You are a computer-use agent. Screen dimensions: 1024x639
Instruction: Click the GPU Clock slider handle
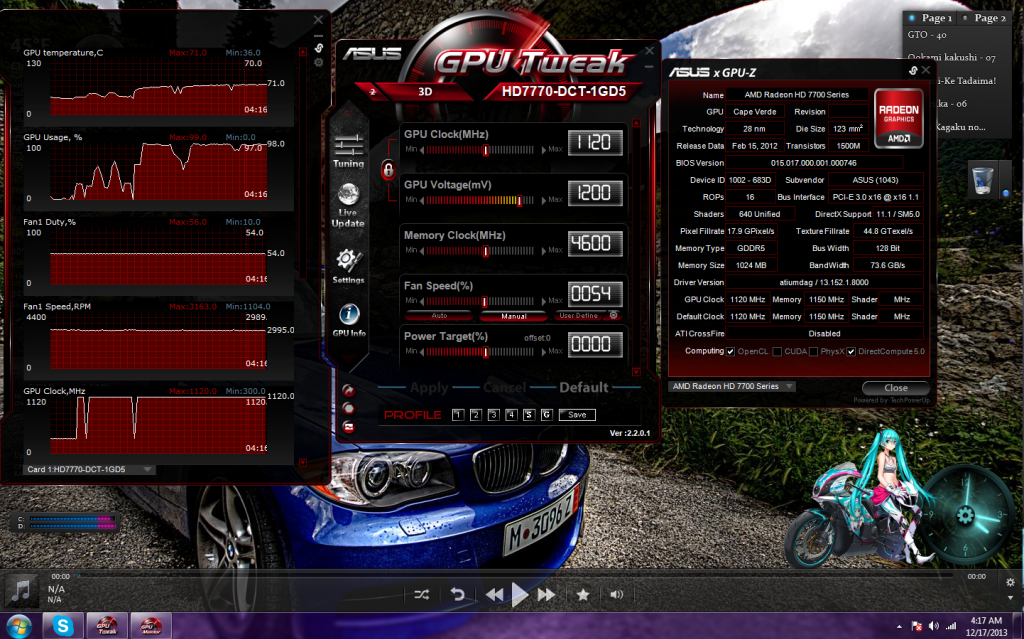click(x=486, y=150)
